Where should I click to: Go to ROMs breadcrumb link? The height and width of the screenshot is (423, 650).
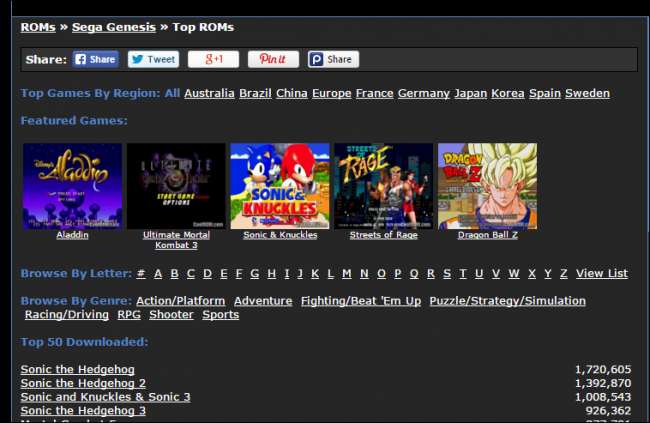coord(38,27)
